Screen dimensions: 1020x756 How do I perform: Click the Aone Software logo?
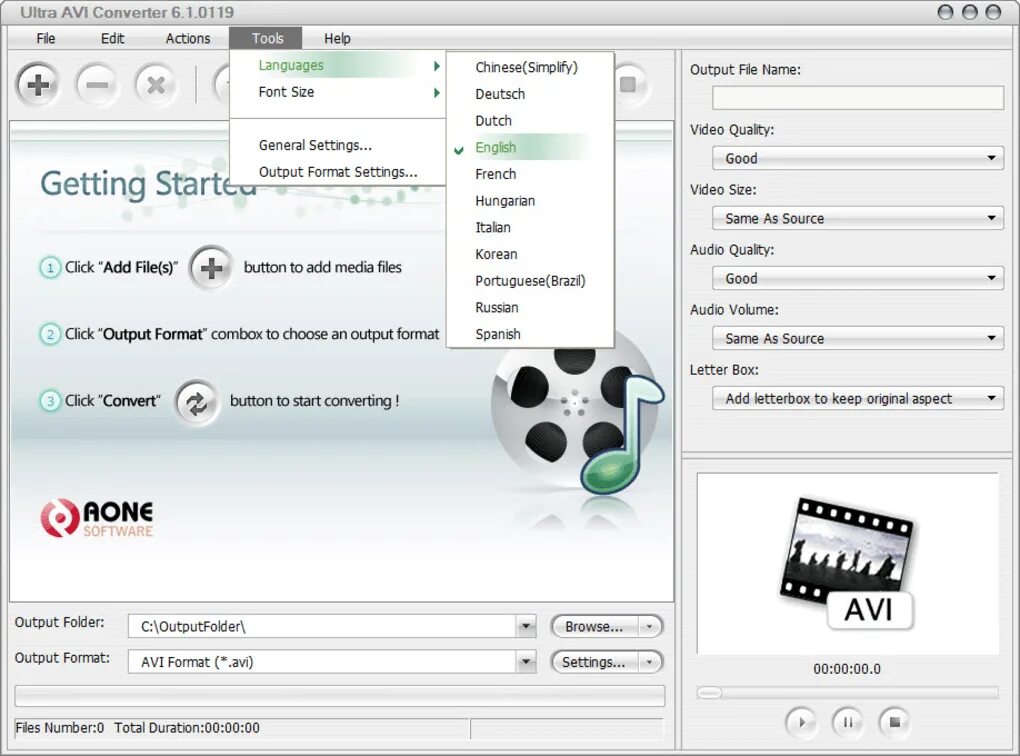pos(97,519)
